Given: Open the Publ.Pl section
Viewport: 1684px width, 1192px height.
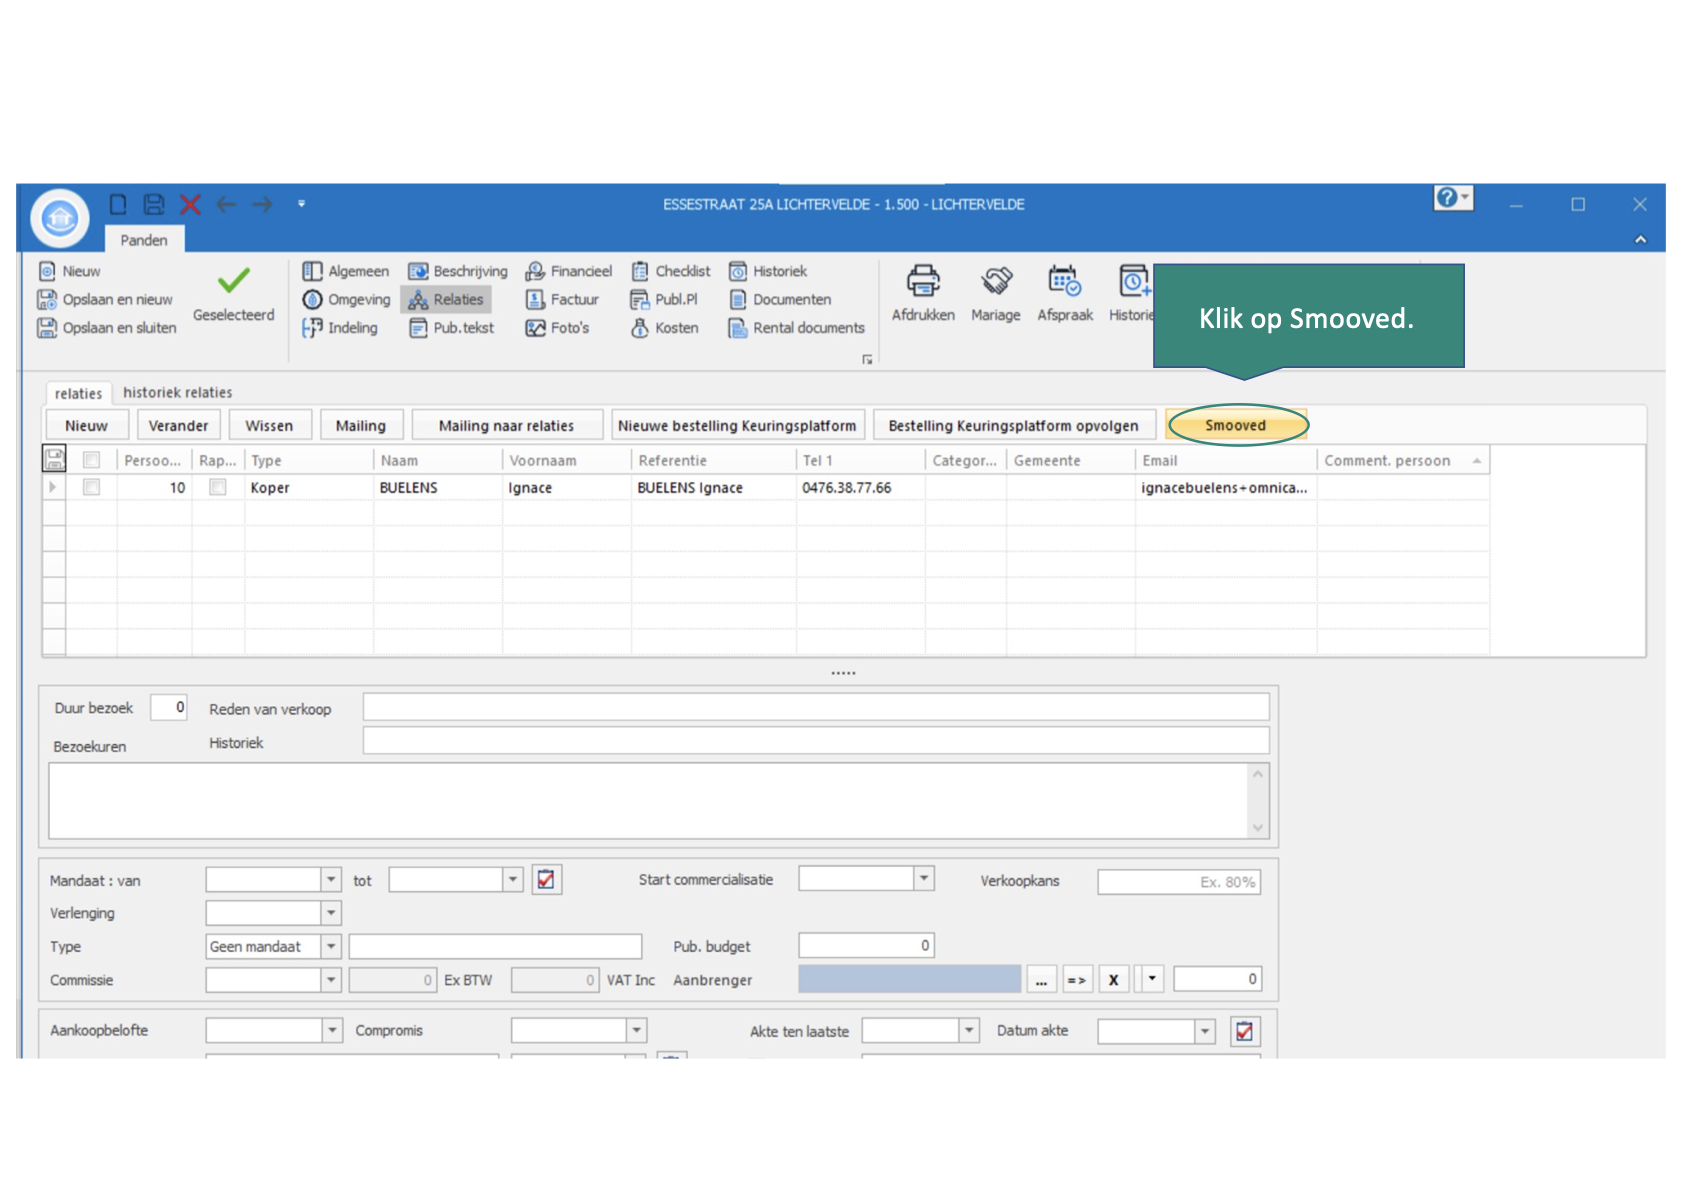Looking at the screenshot, I should click(664, 299).
